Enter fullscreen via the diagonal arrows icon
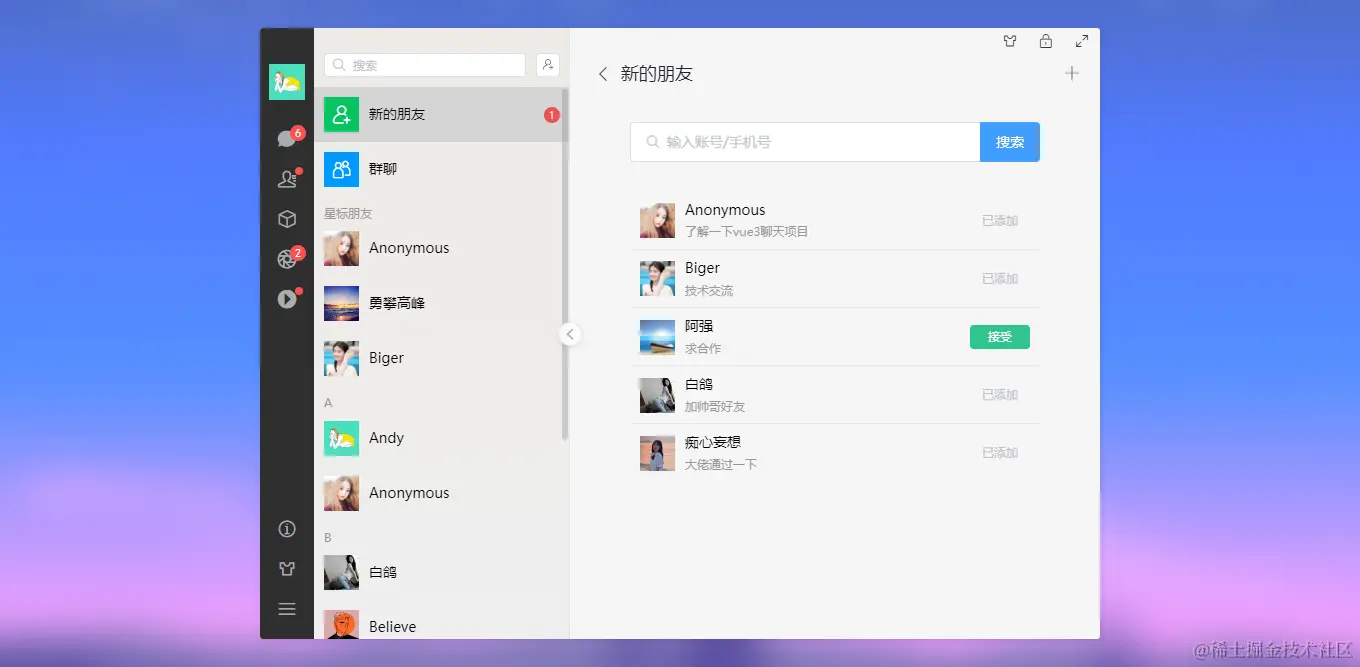This screenshot has height=667, width=1360. click(x=1081, y=41)
